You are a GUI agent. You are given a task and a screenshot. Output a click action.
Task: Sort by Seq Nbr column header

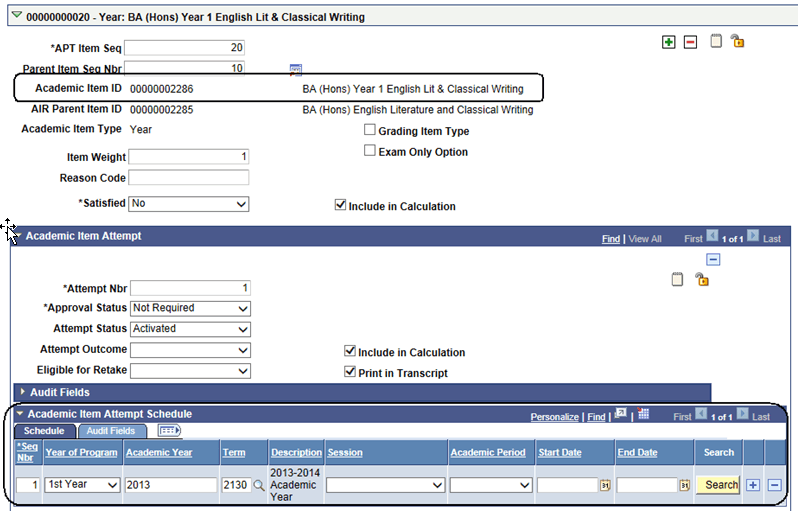click(x=27, y=452)
